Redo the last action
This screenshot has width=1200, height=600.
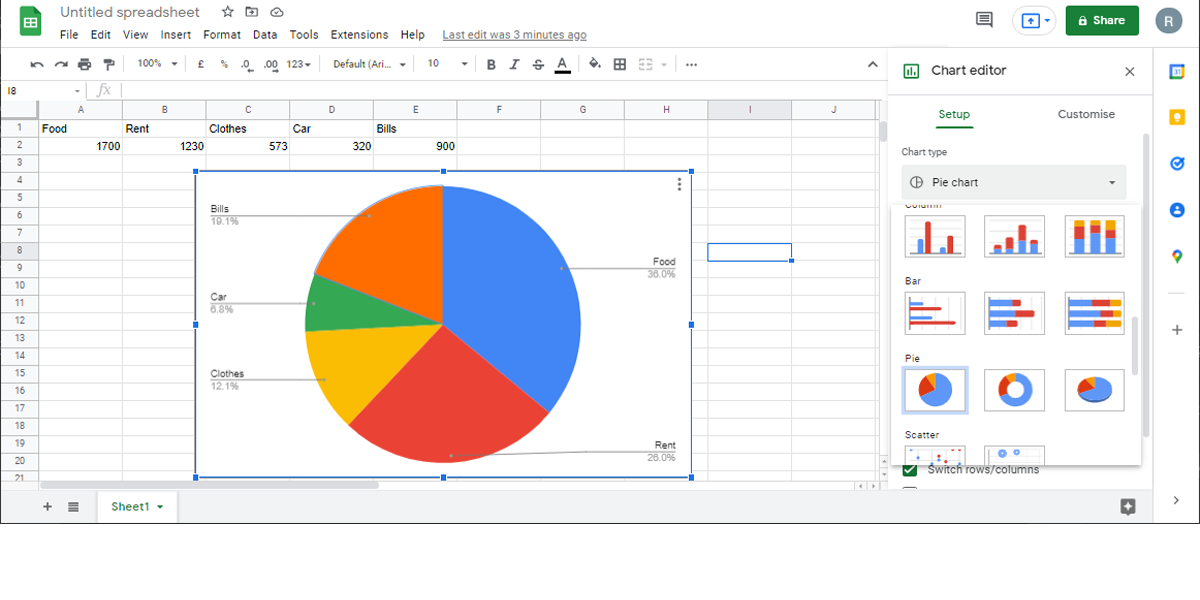point(61,64)
